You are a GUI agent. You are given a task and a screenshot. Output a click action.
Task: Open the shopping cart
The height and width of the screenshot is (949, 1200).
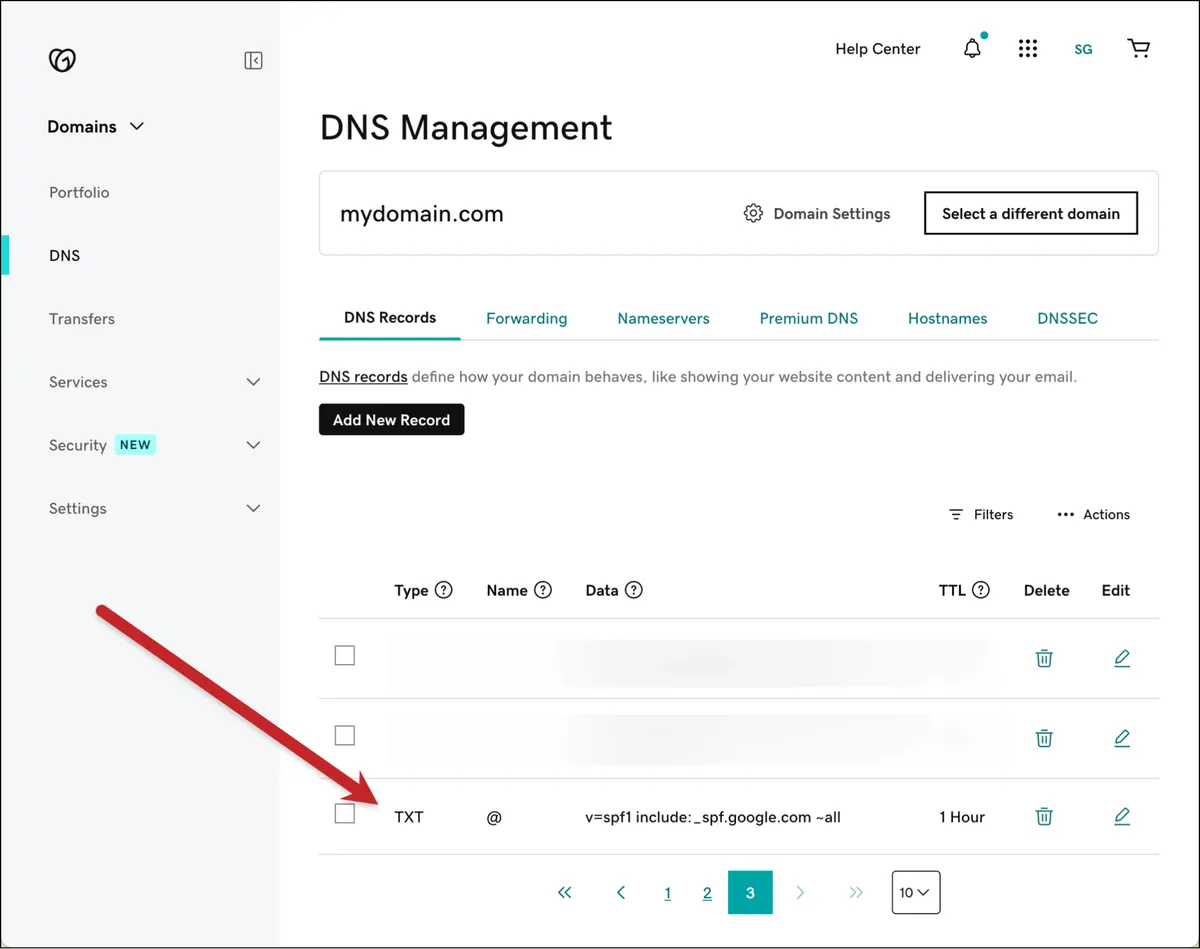1138,48
